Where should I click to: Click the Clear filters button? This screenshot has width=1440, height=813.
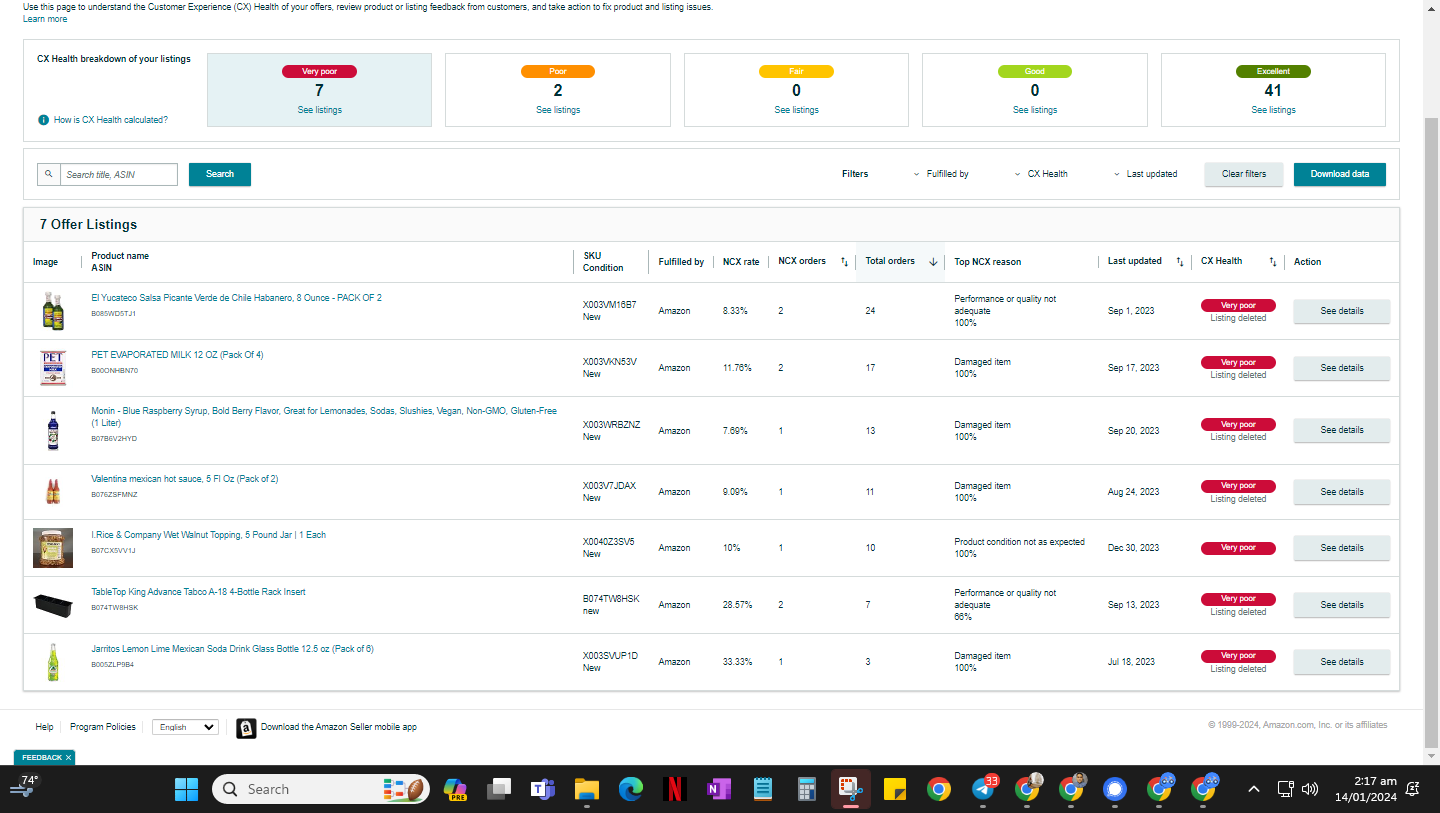pyautogui.click(x=1244, y=174)
